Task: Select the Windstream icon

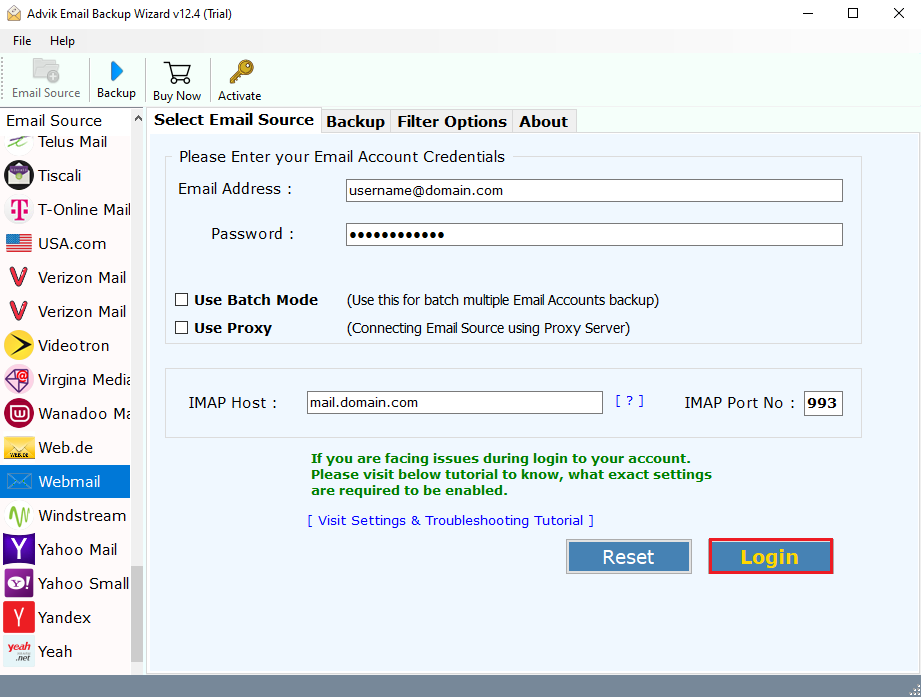Action: (x=19, y=516)
